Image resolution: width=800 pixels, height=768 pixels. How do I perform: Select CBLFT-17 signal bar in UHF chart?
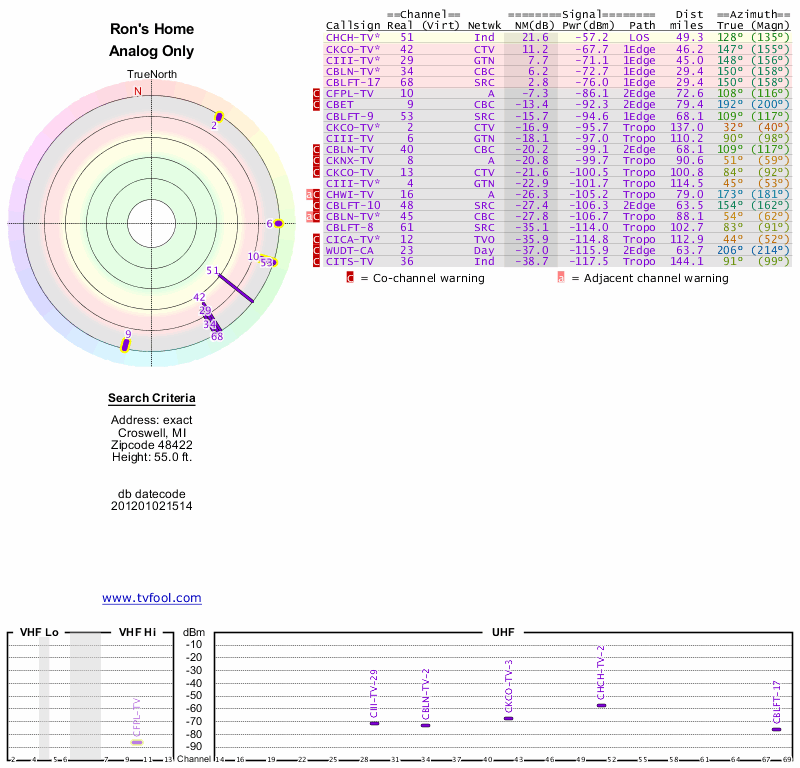click(x=776, y=729)
